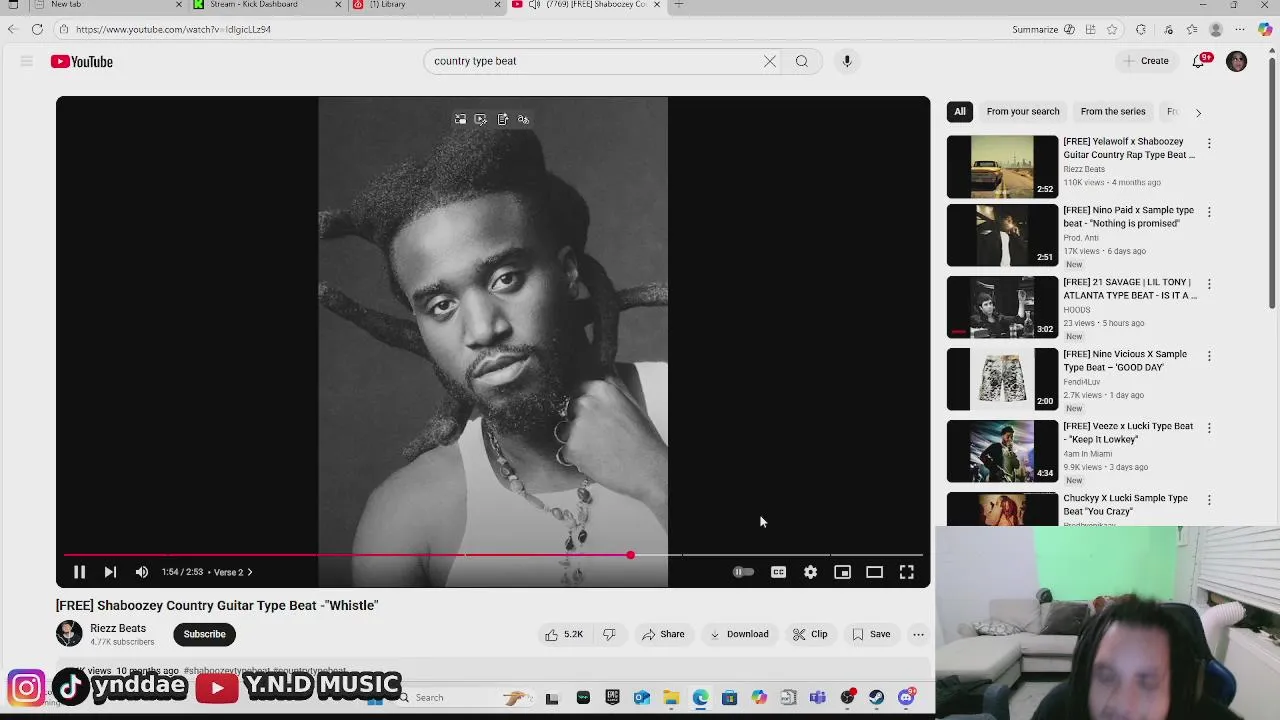Image resolution: width=1280 pixels, height=720 pixels.
Task: Seek by clicking the red progress bar
Action: click(346, 554)
